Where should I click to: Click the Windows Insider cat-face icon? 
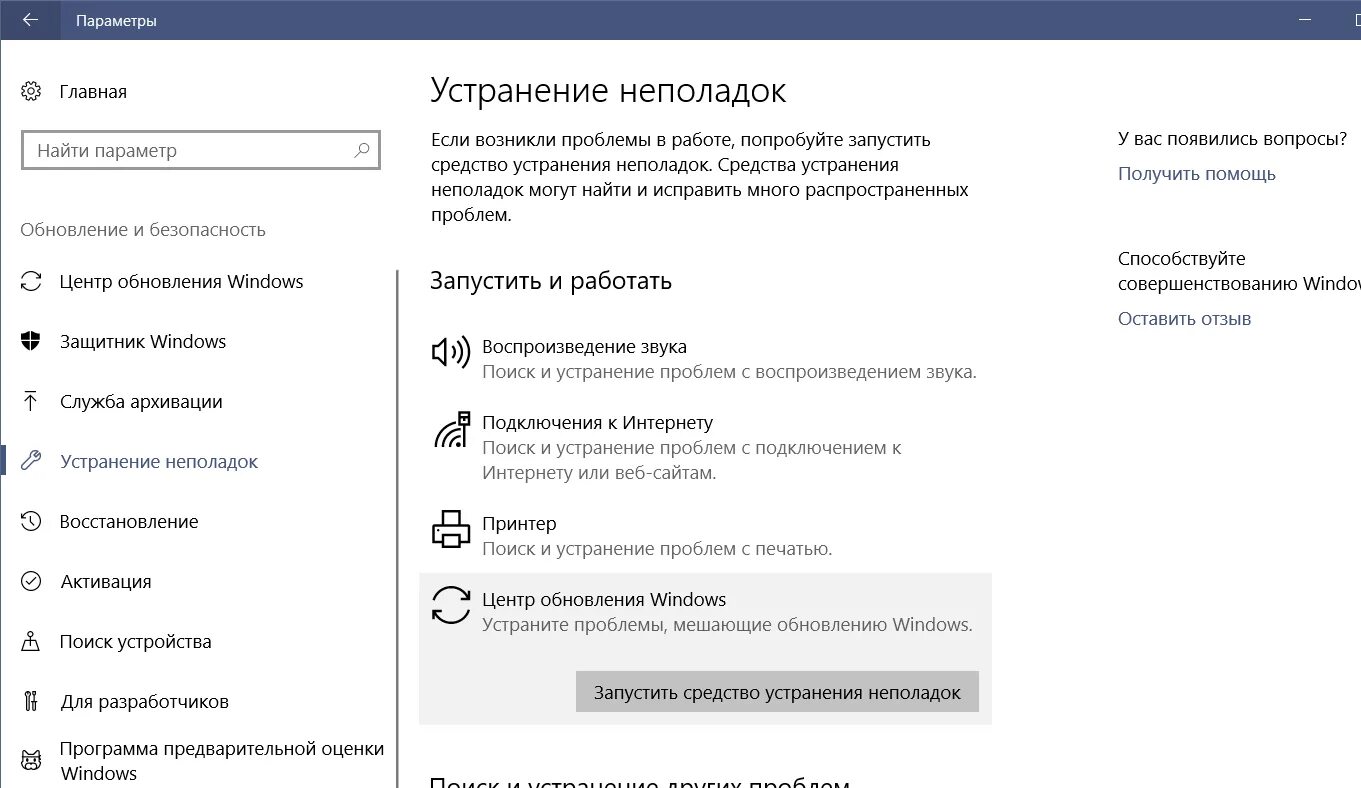(31, 761)
